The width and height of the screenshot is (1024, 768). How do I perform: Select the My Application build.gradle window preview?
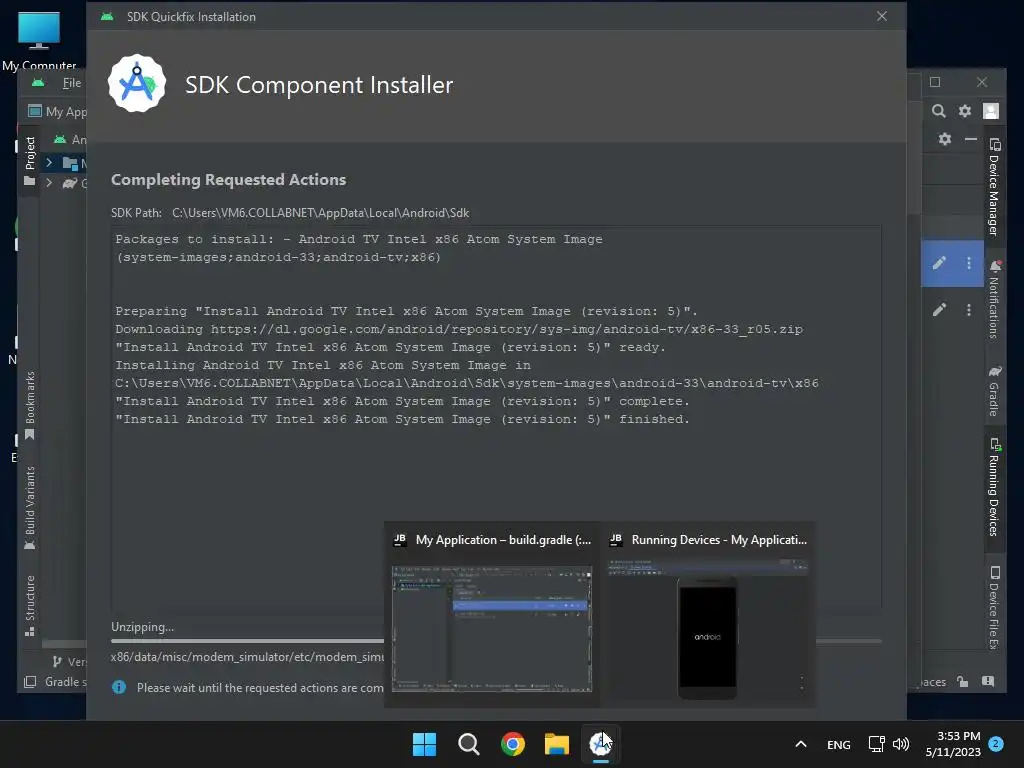pos(492,615)
